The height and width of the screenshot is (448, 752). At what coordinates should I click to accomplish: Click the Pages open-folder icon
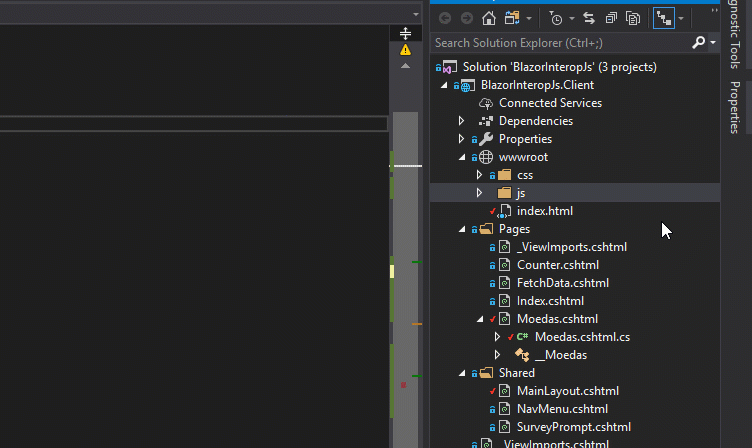(486, 229)
